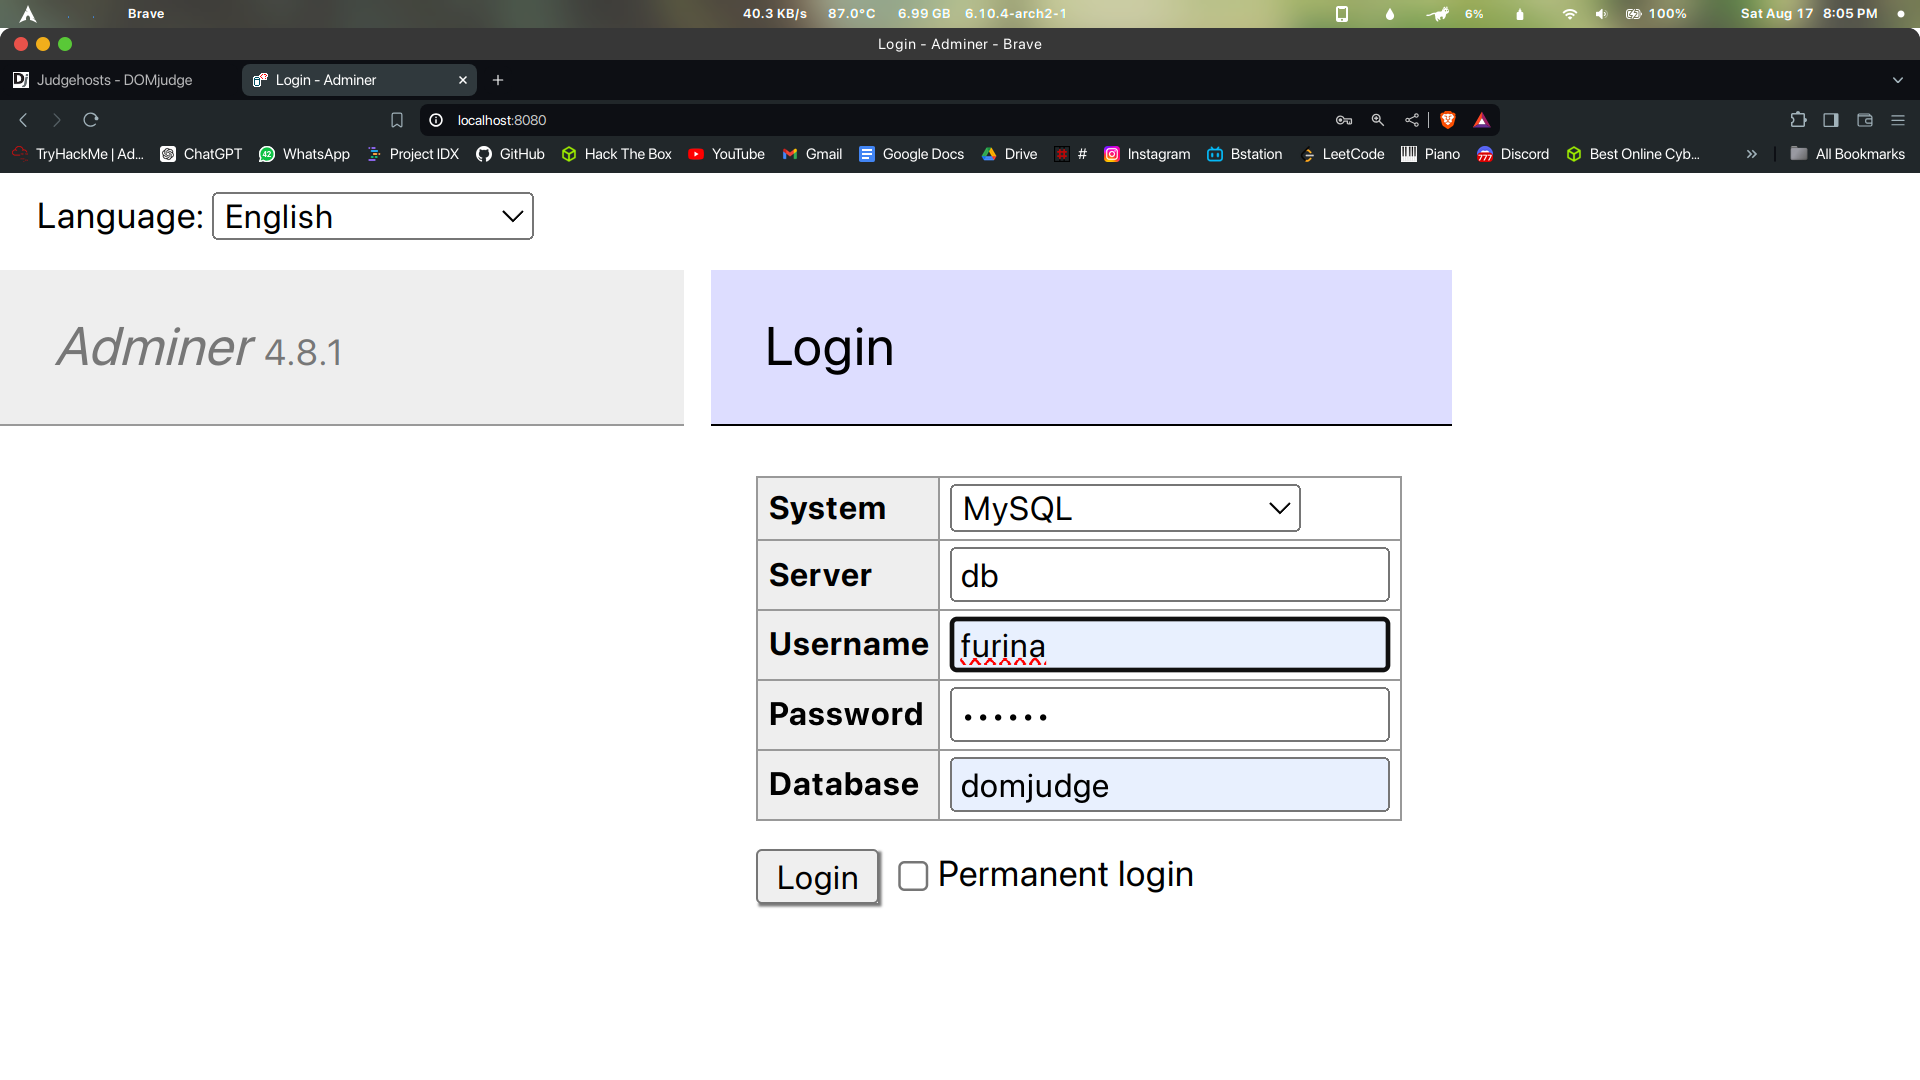Open the # bookmark
Viewport: 1920px width, 1080px height.
[1071, 154]
